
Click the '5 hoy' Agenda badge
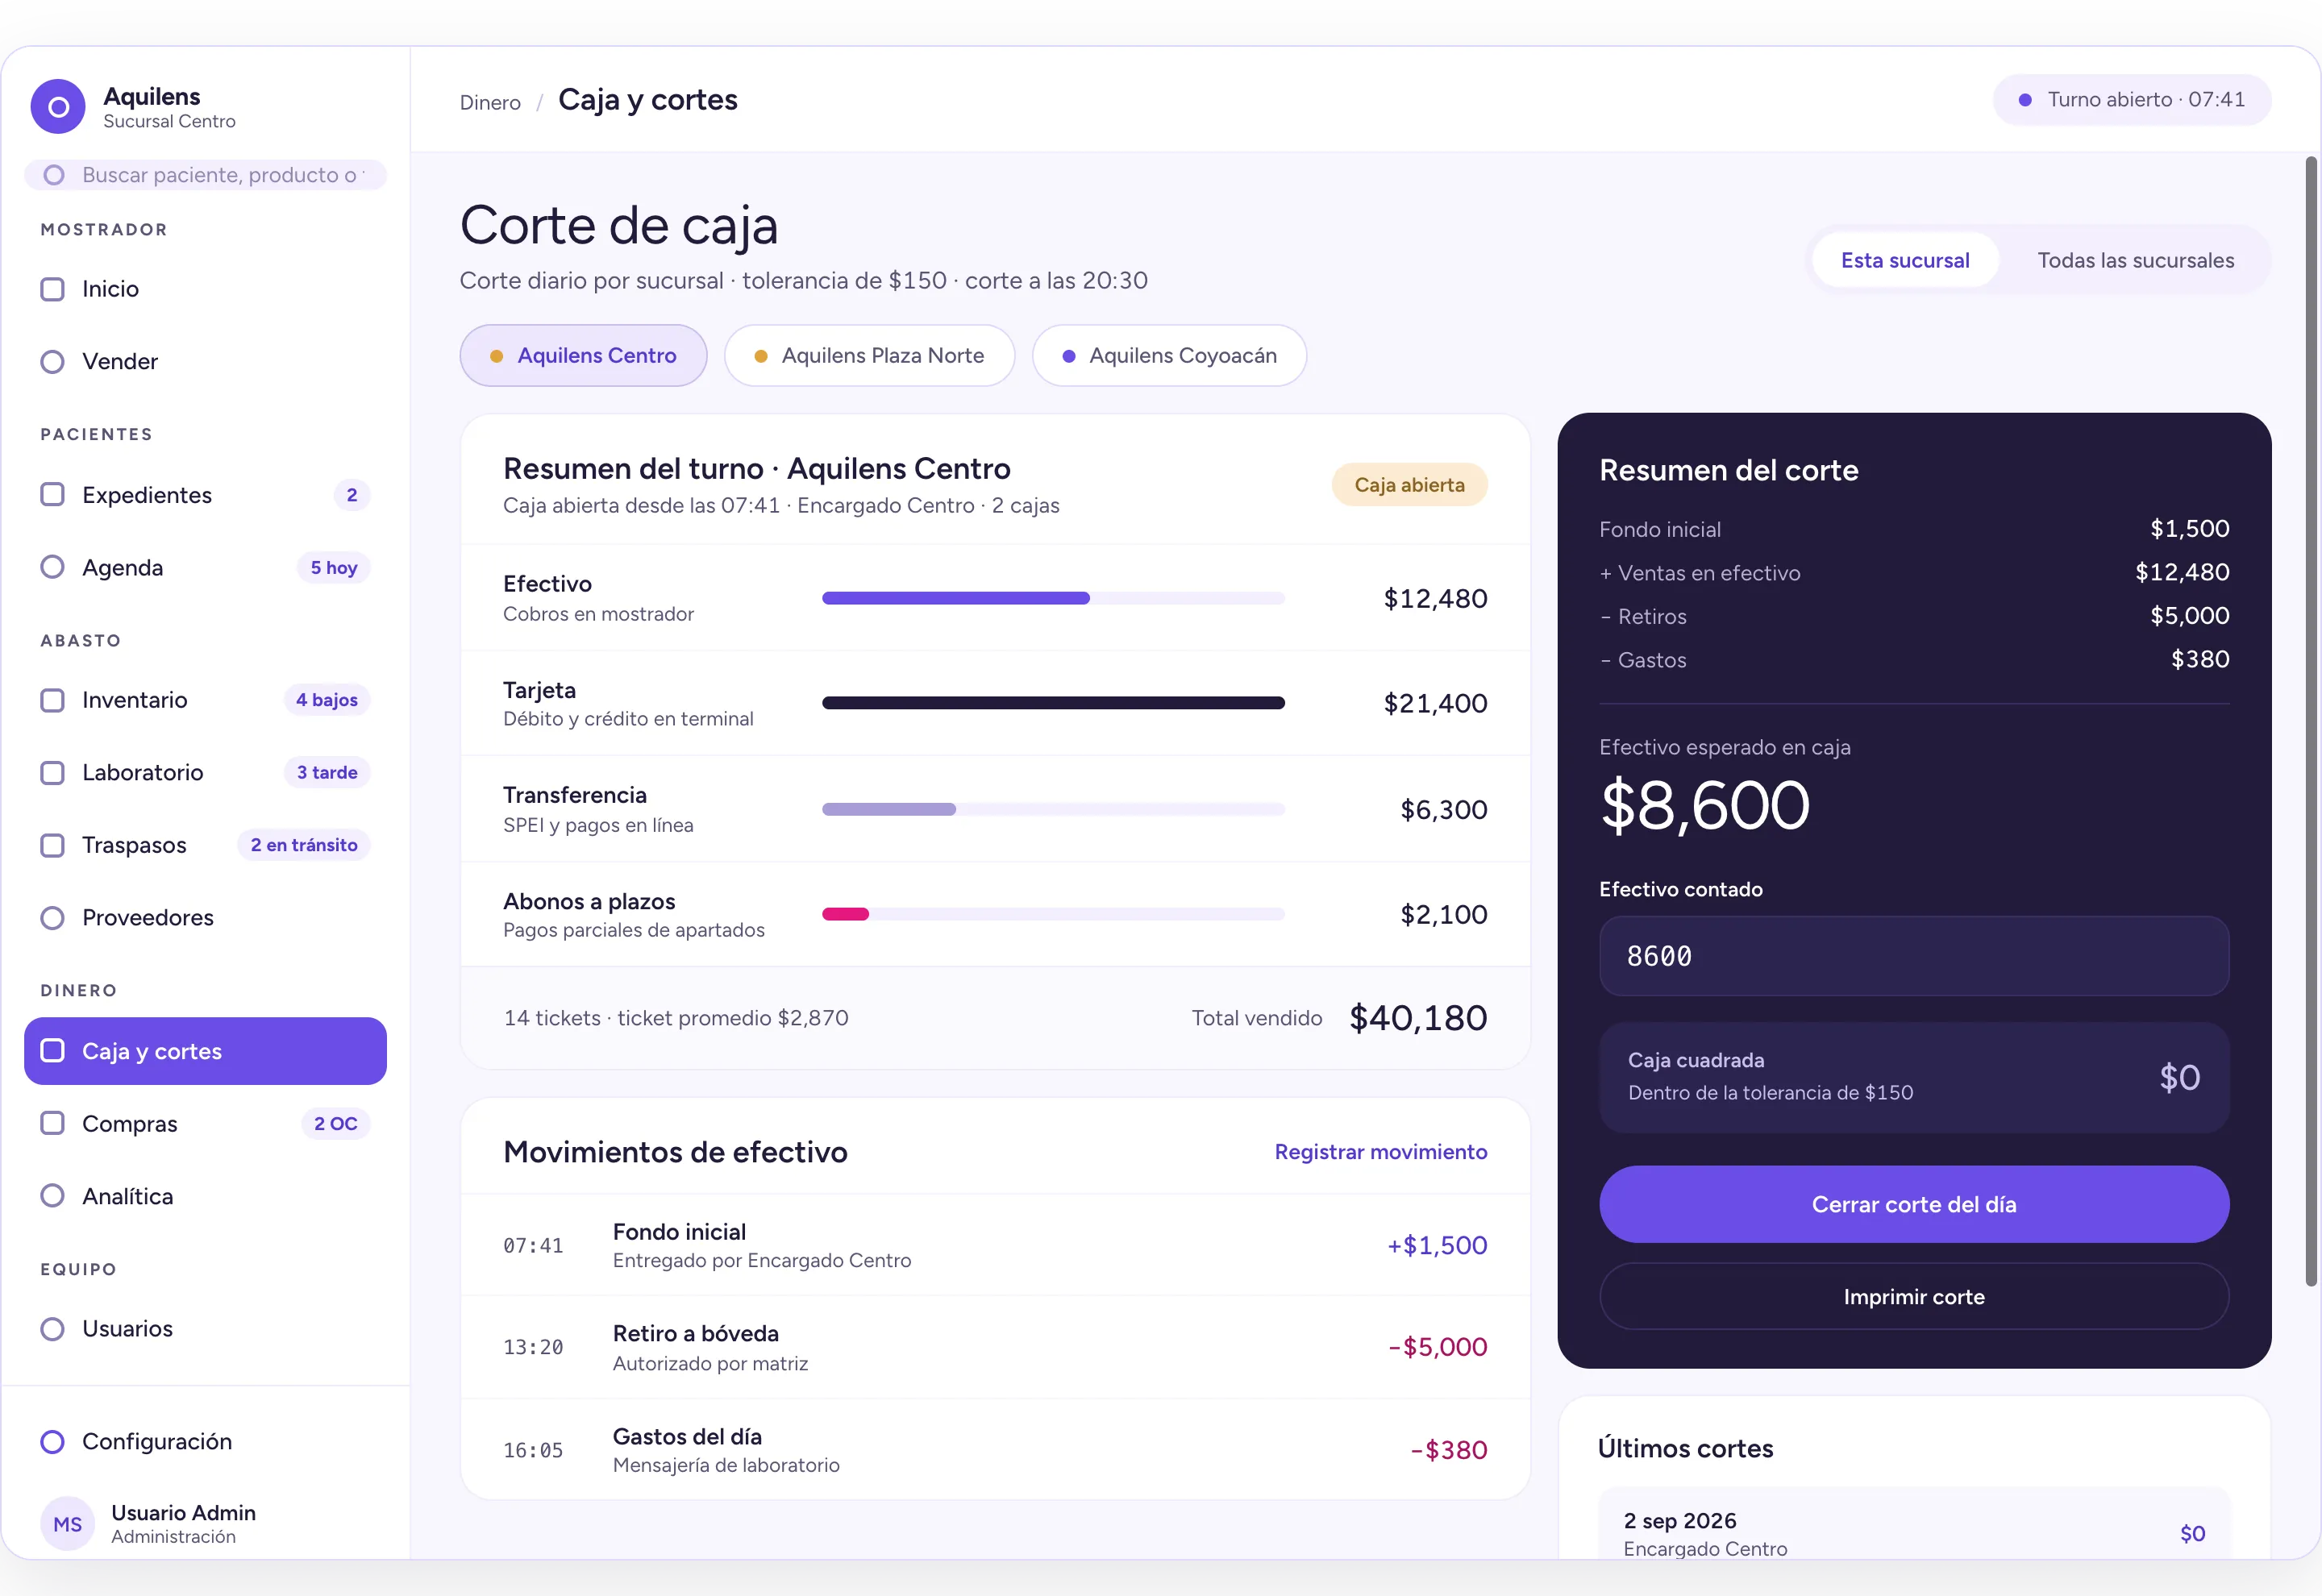click(334, 567)
